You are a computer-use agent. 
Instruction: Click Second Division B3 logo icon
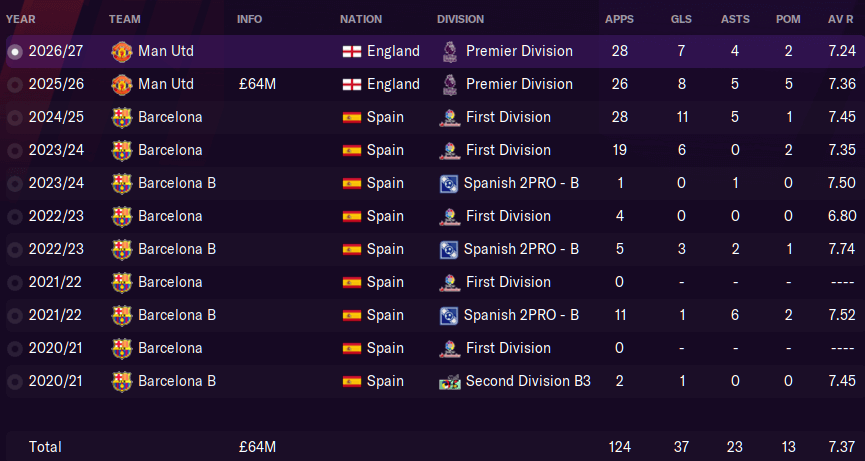point(450,382)
